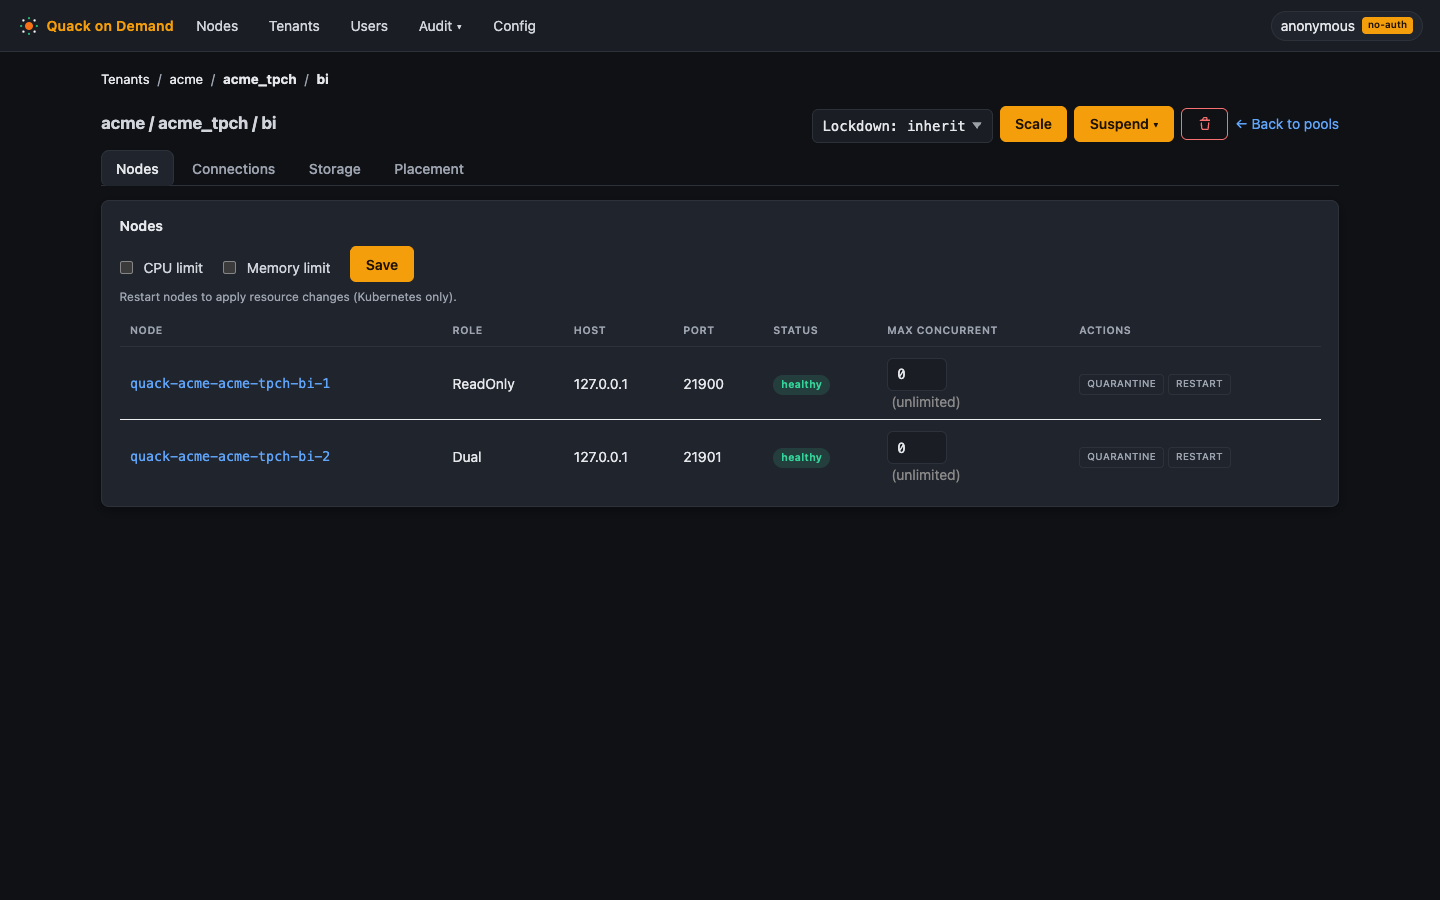
Task: Expand the Audit dropdown menu
Action: coord(440,26)
